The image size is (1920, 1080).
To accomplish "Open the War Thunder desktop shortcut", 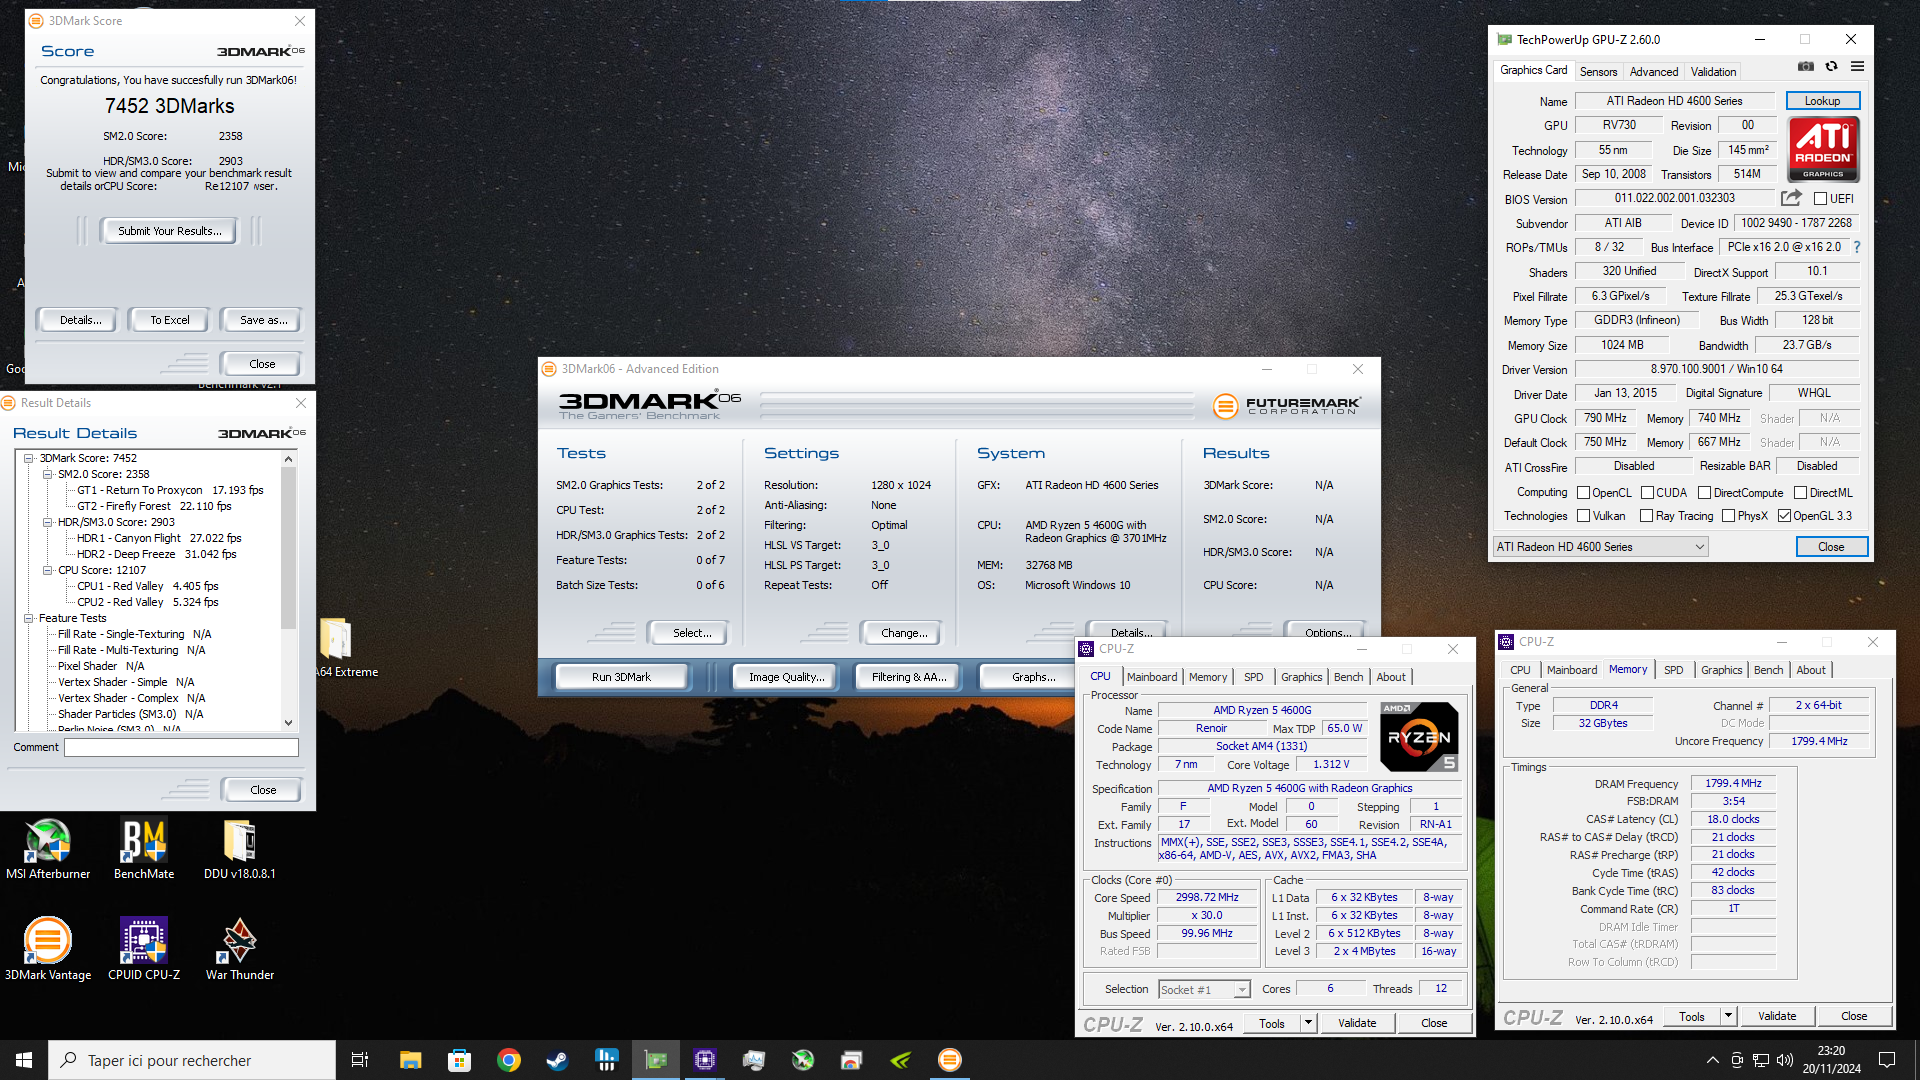I will [x=240, y=950].
